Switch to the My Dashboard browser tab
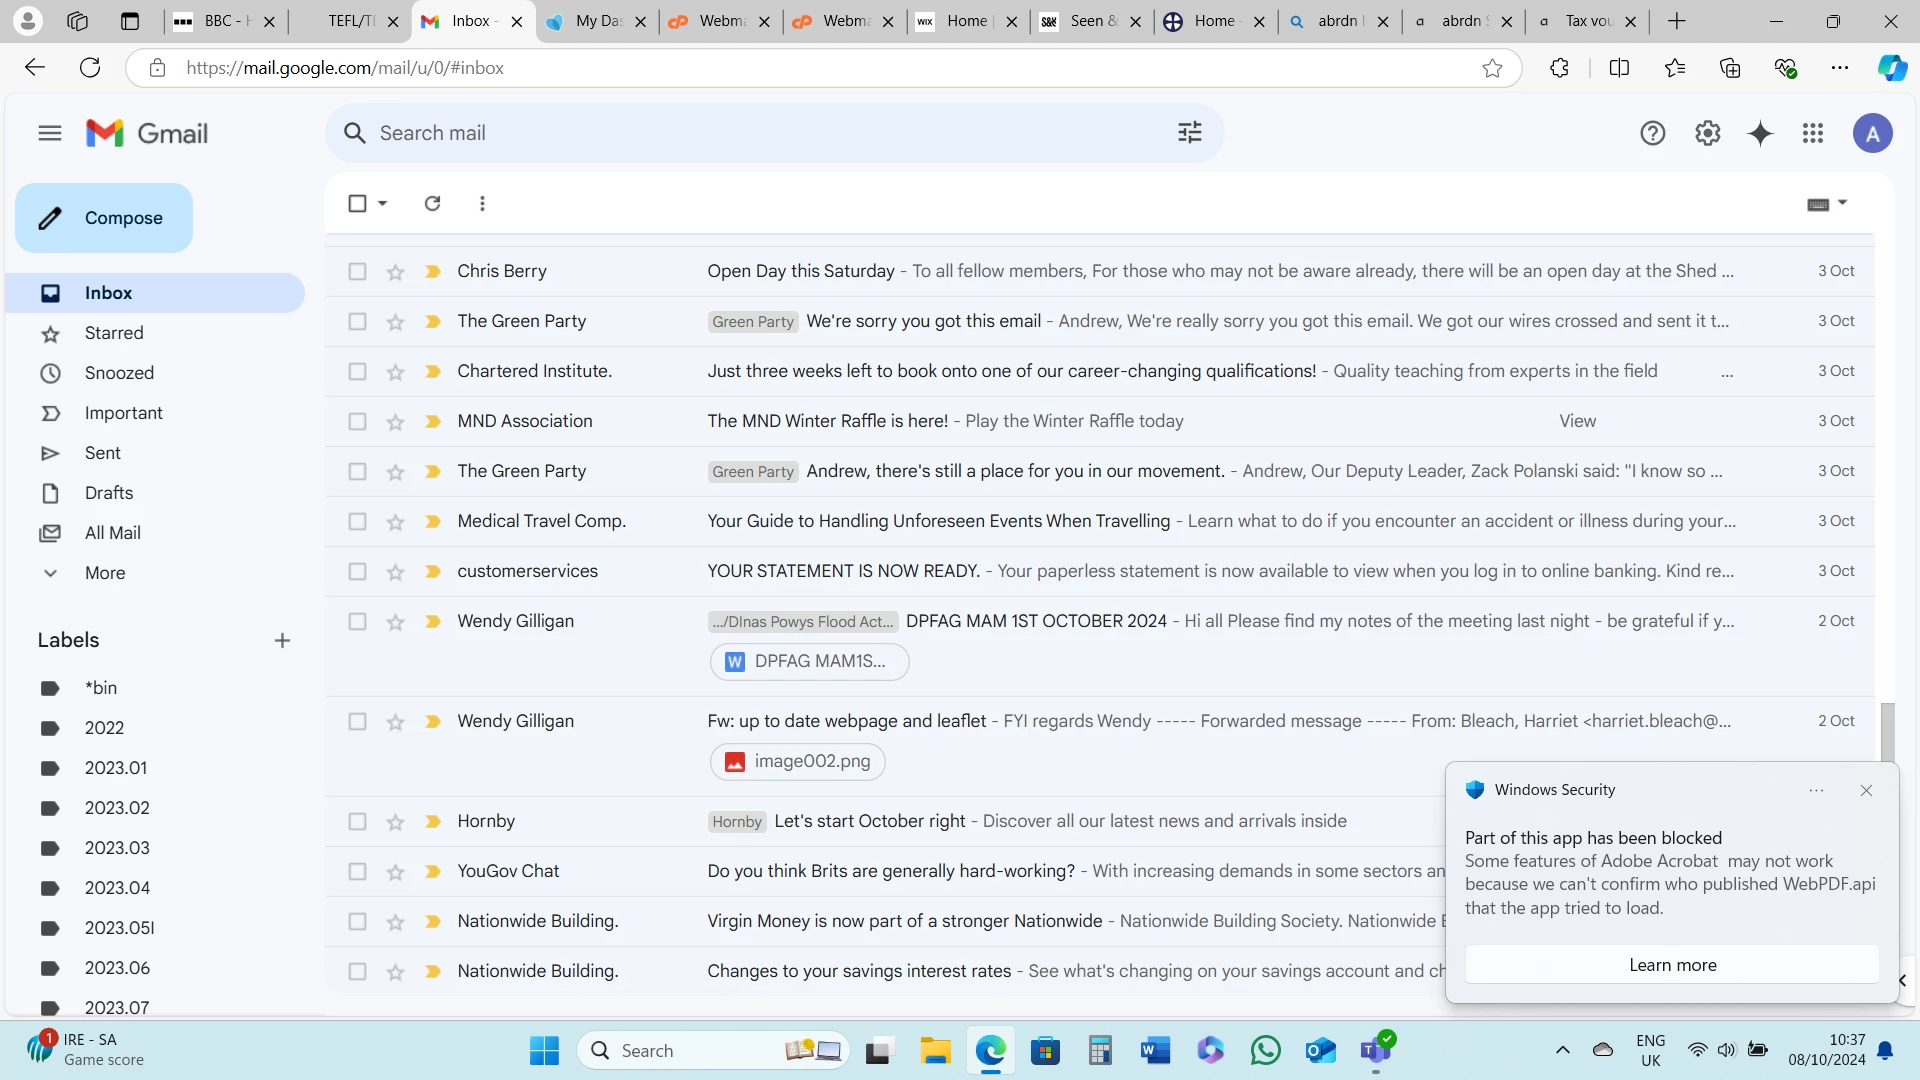The width and height of the screenshot is (1920, 1080). tap(597, 21)
